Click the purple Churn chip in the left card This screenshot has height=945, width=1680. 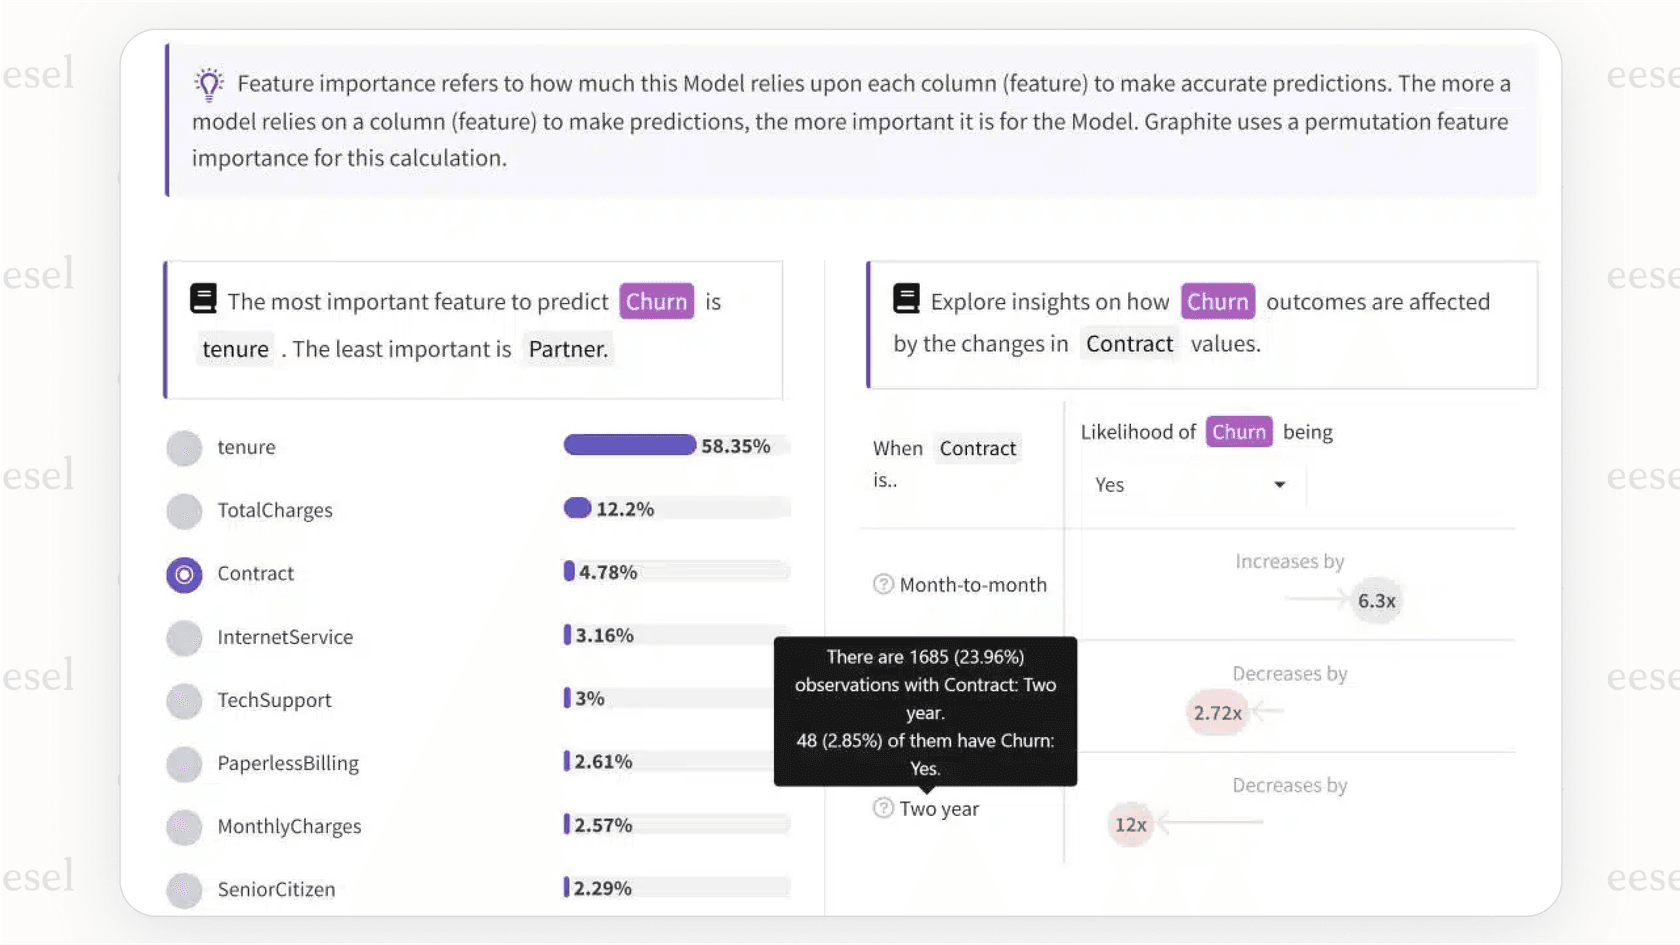(656, 301)
